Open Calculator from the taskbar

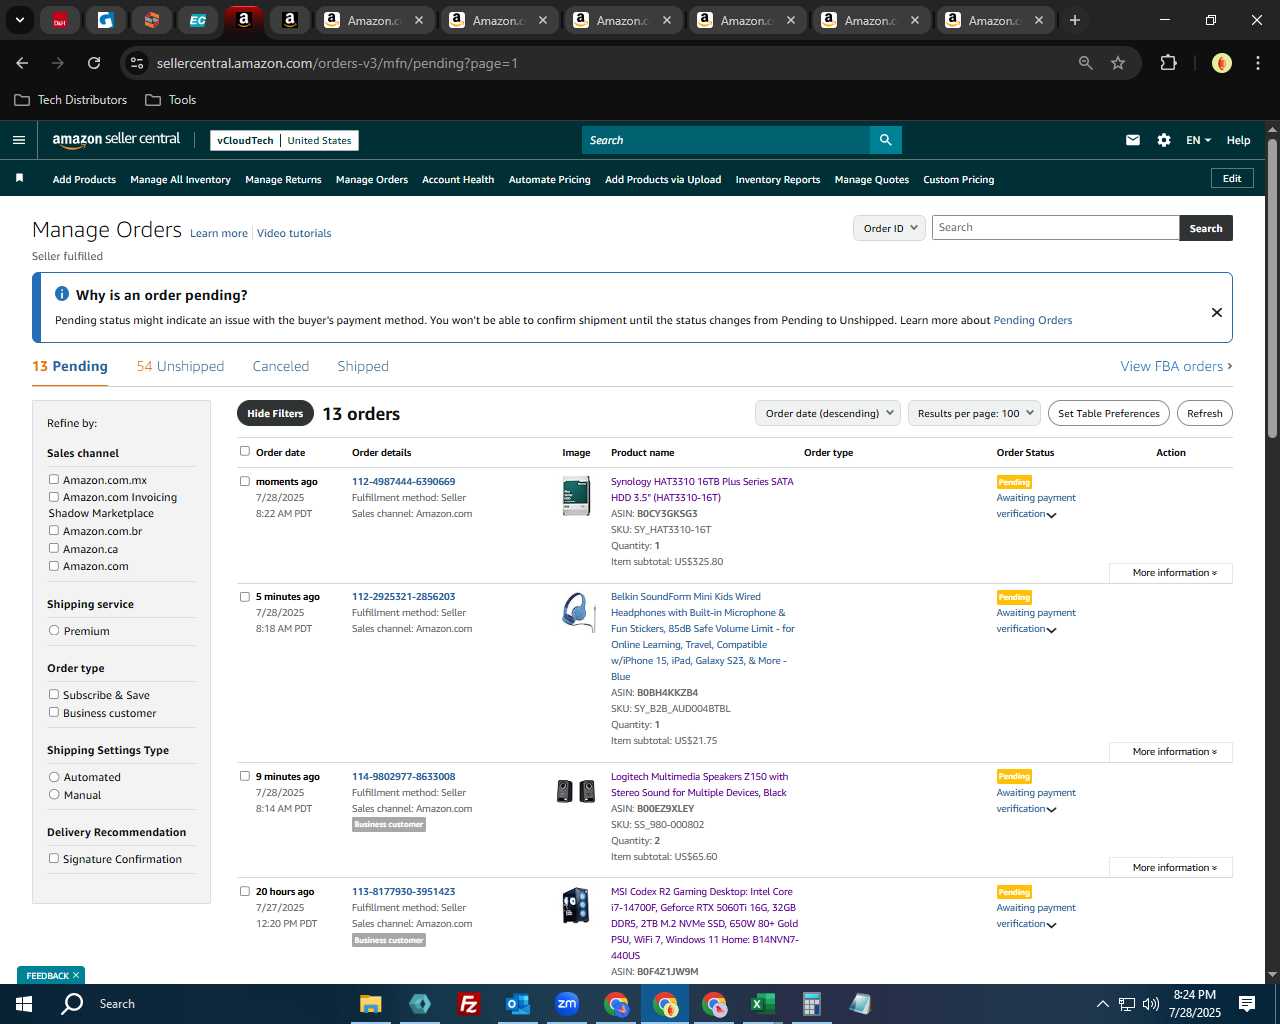(x=811, y=1004)
